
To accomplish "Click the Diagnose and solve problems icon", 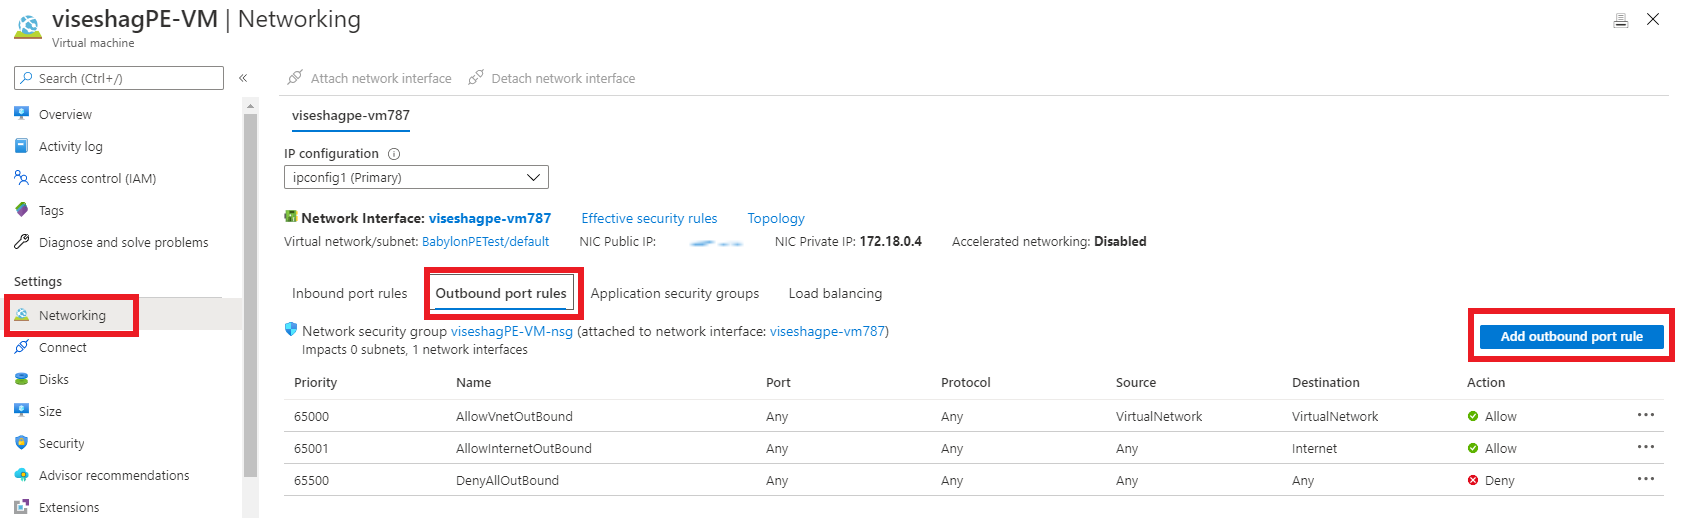I will pos(22,242).
